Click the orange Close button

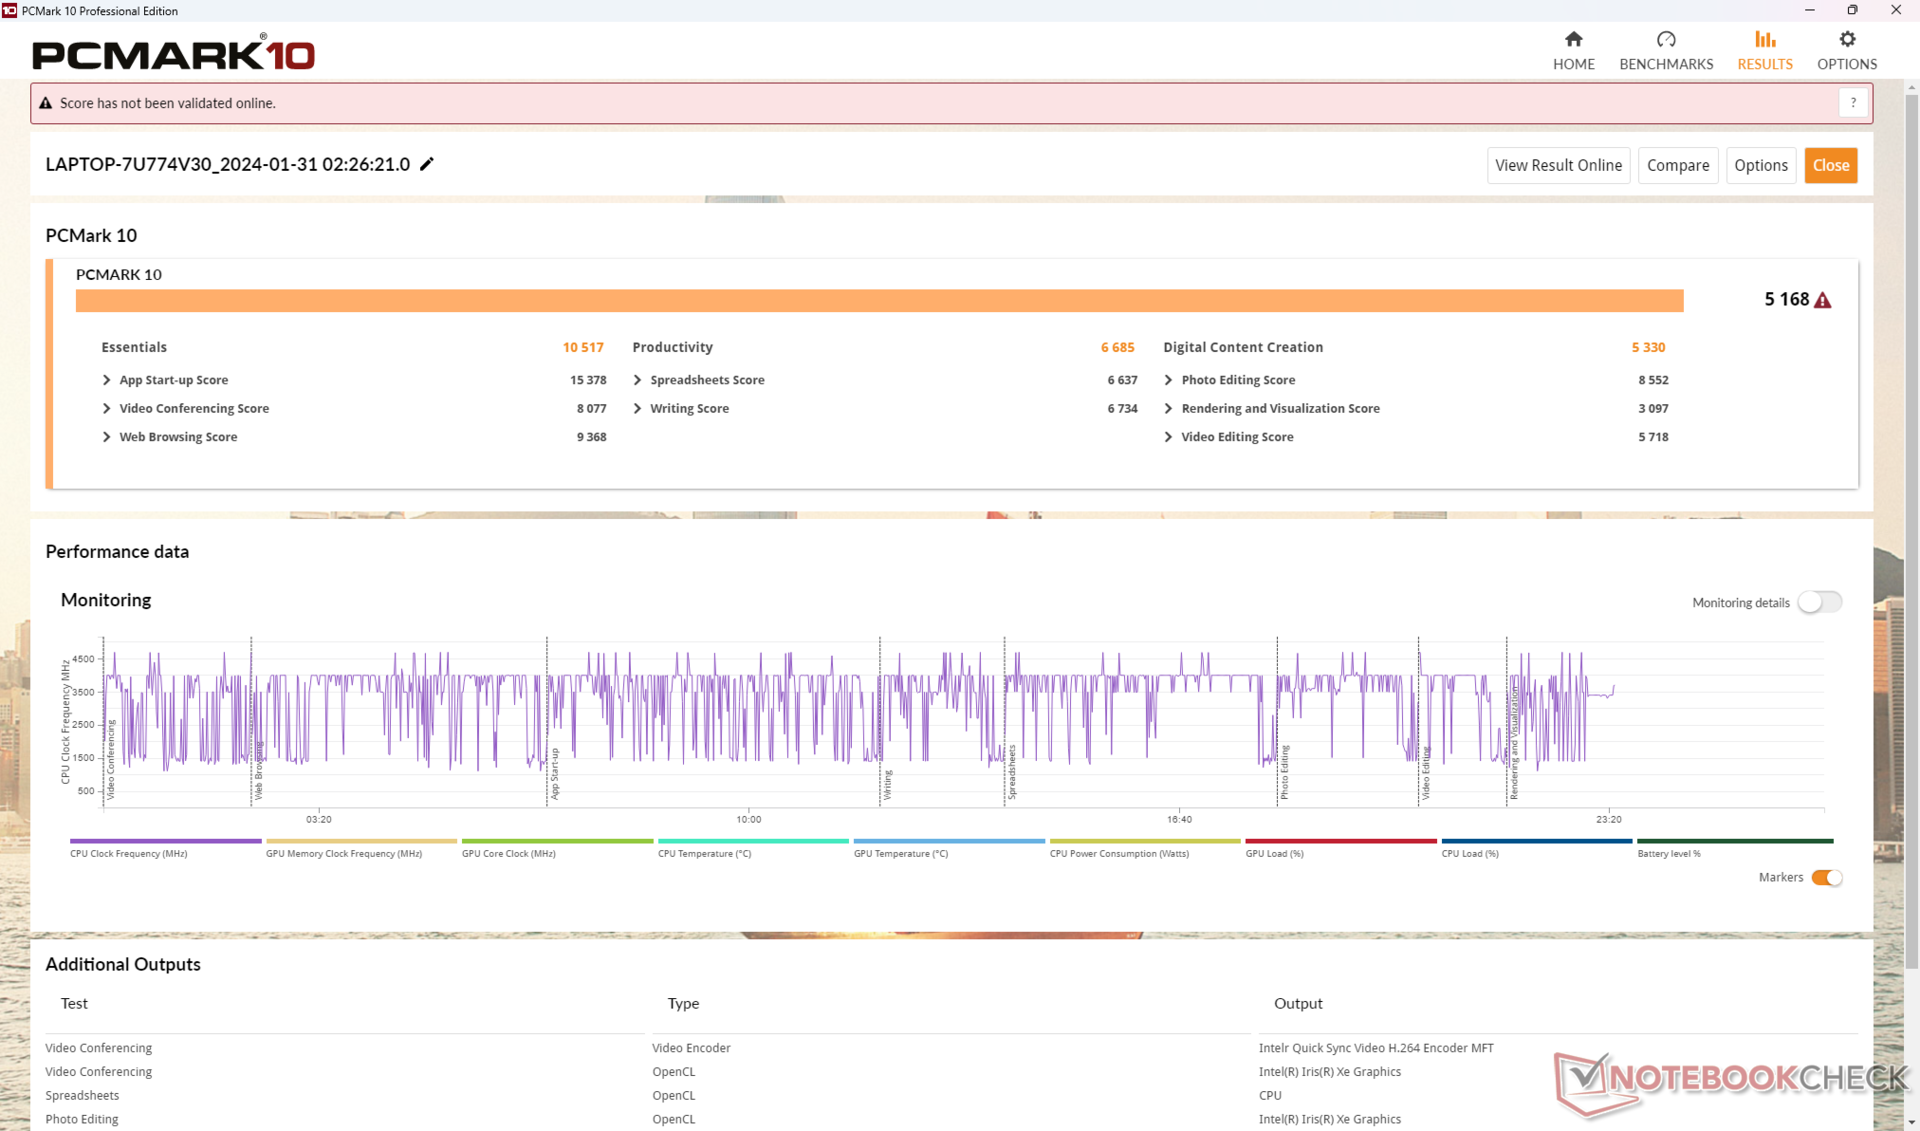pos(1830,165)
